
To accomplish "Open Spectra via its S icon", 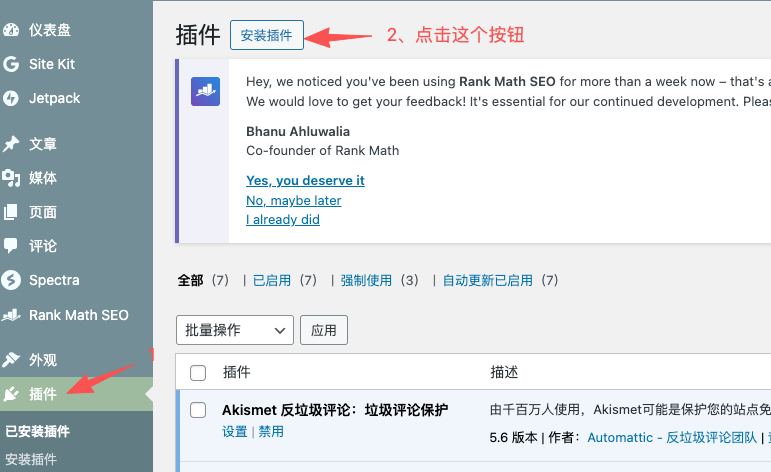I will (11, 280).
